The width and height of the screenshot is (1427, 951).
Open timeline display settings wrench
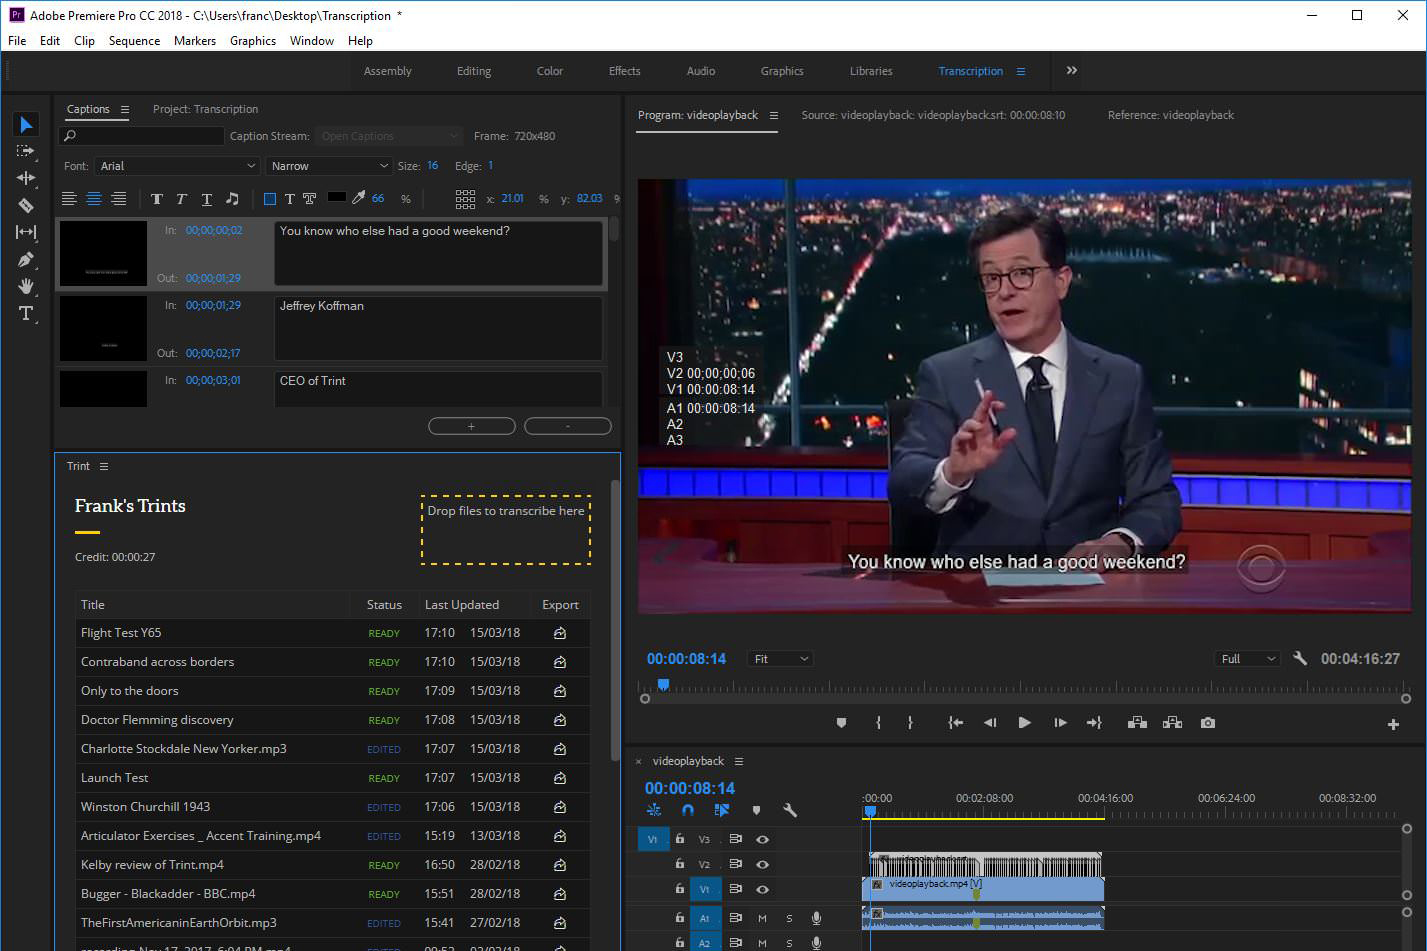[790, 810]
